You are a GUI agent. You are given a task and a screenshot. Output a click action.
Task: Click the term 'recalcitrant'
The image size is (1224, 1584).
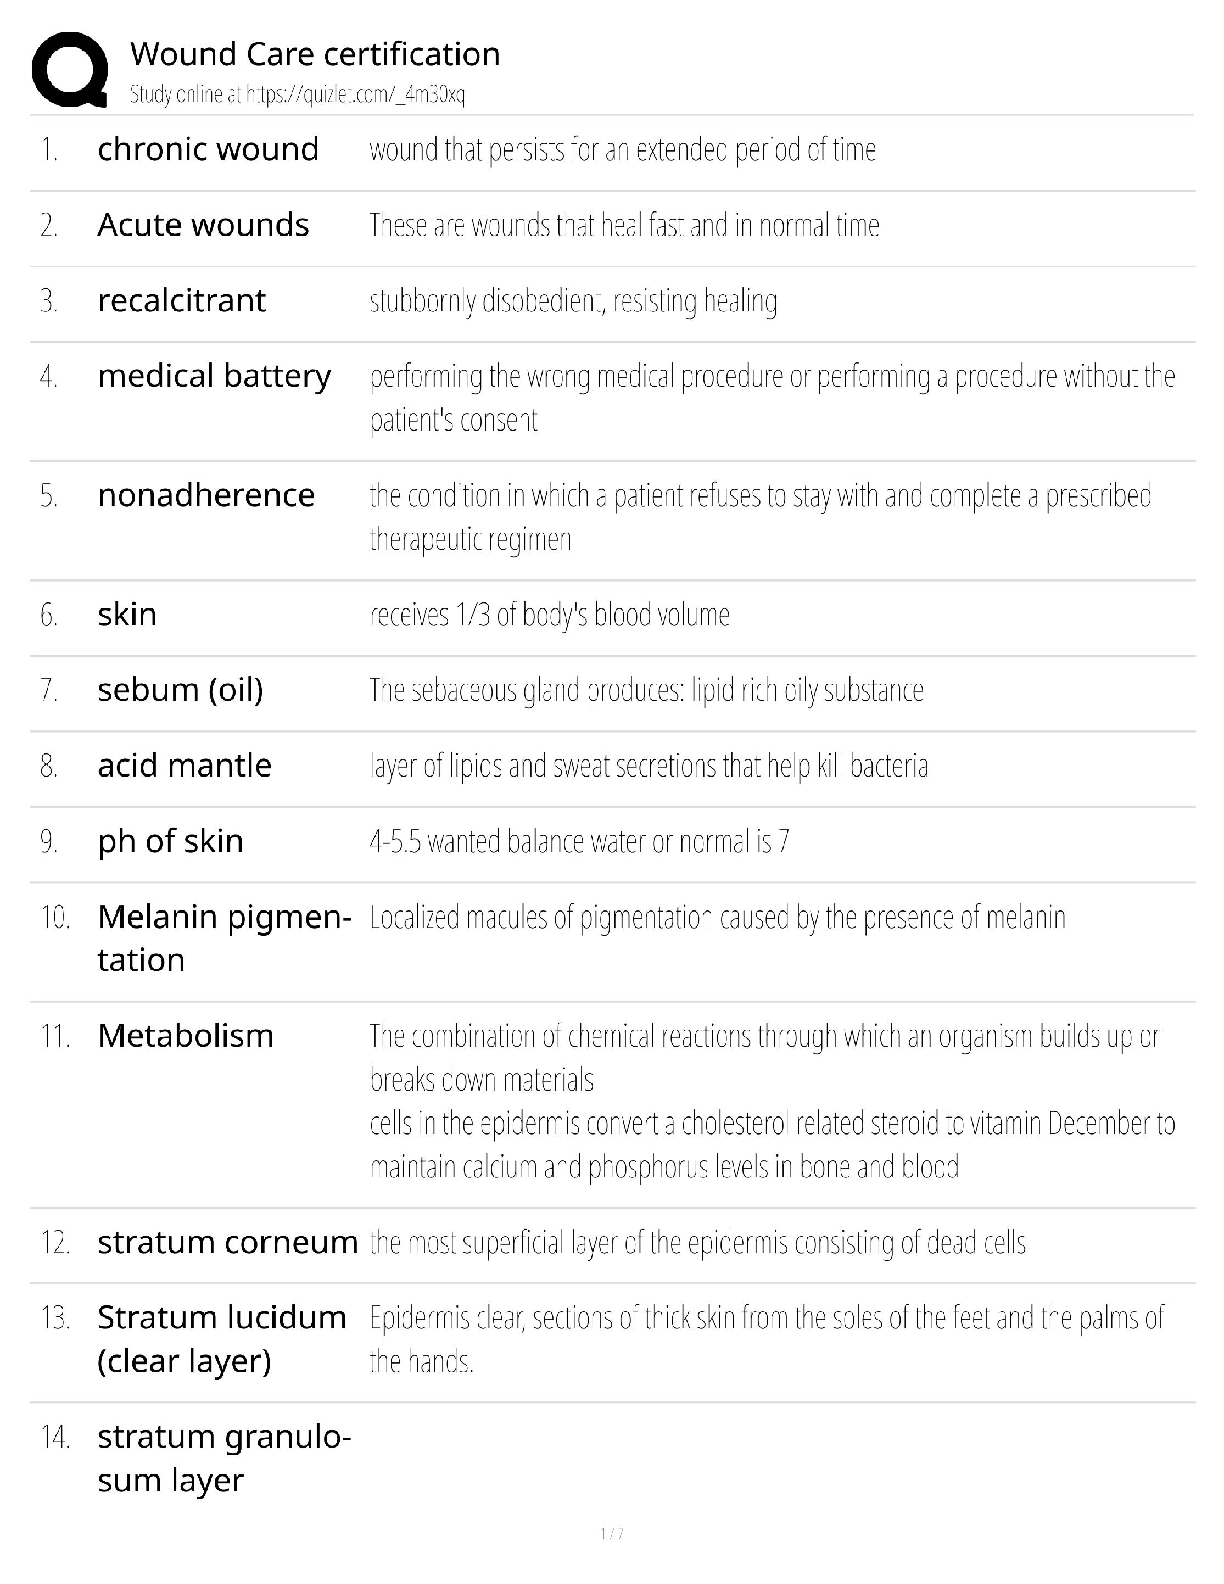pos(182,300)
